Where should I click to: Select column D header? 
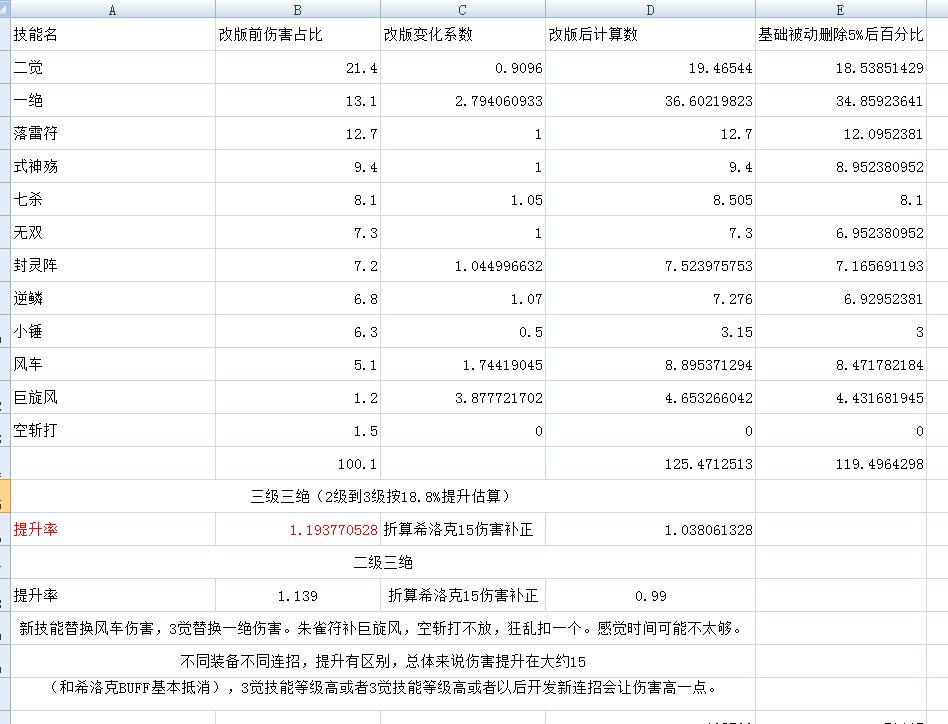[x=650, y=9]
